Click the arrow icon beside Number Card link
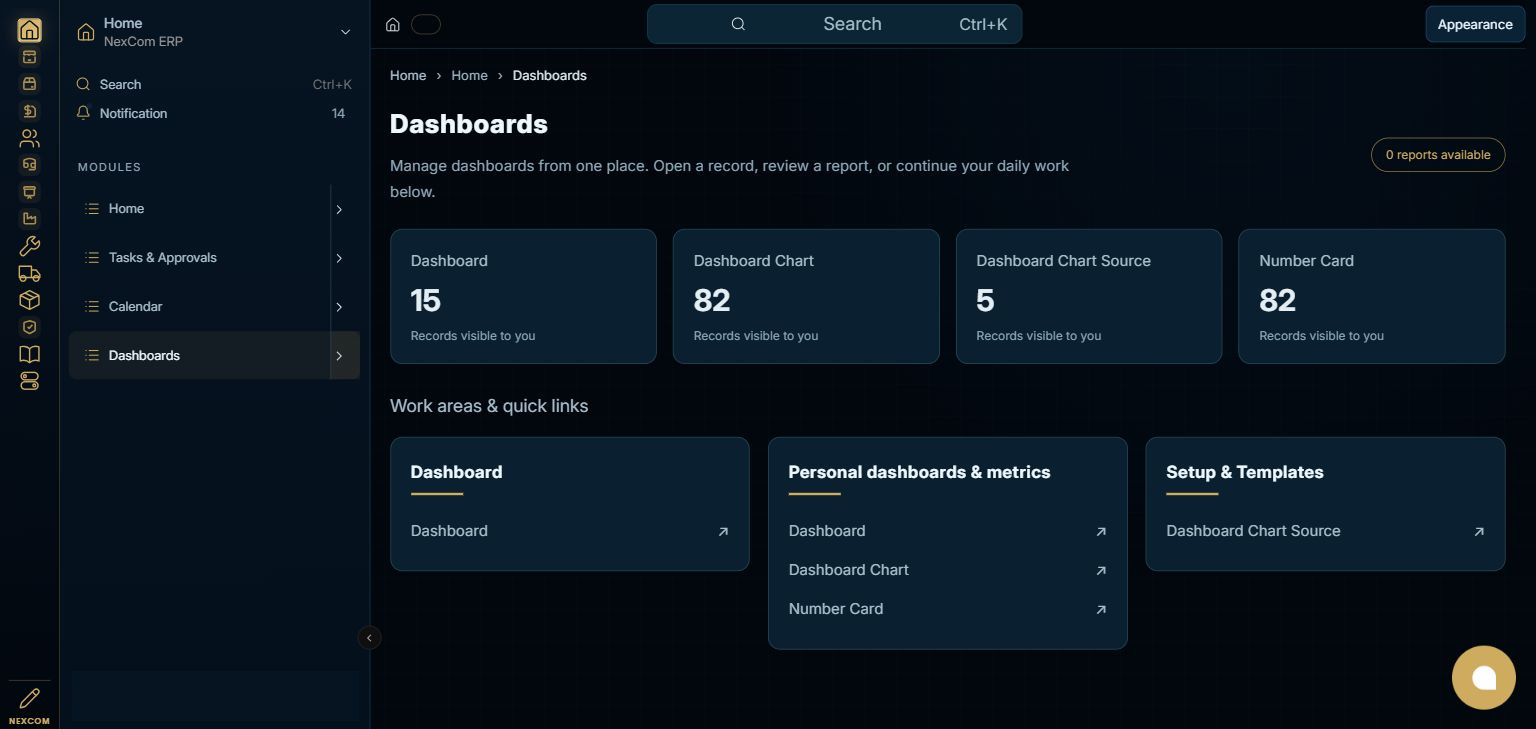 [1101, 610]
